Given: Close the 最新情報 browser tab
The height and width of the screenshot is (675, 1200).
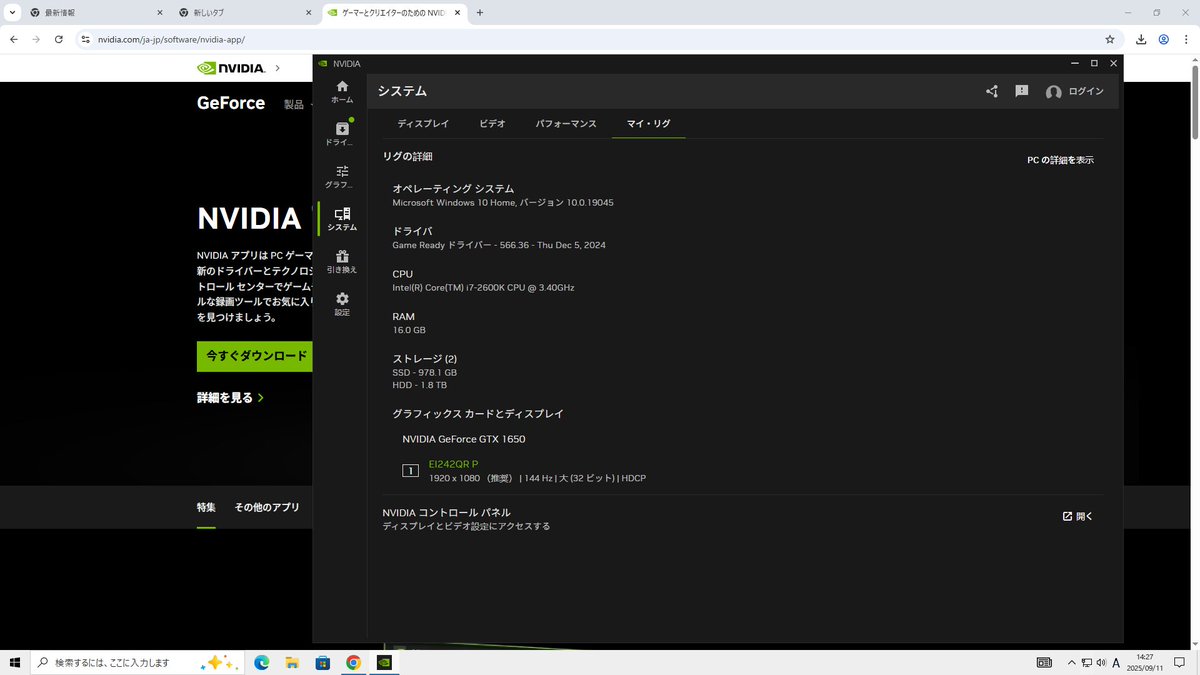Looking at the screenshot, I should coord(159,13).
